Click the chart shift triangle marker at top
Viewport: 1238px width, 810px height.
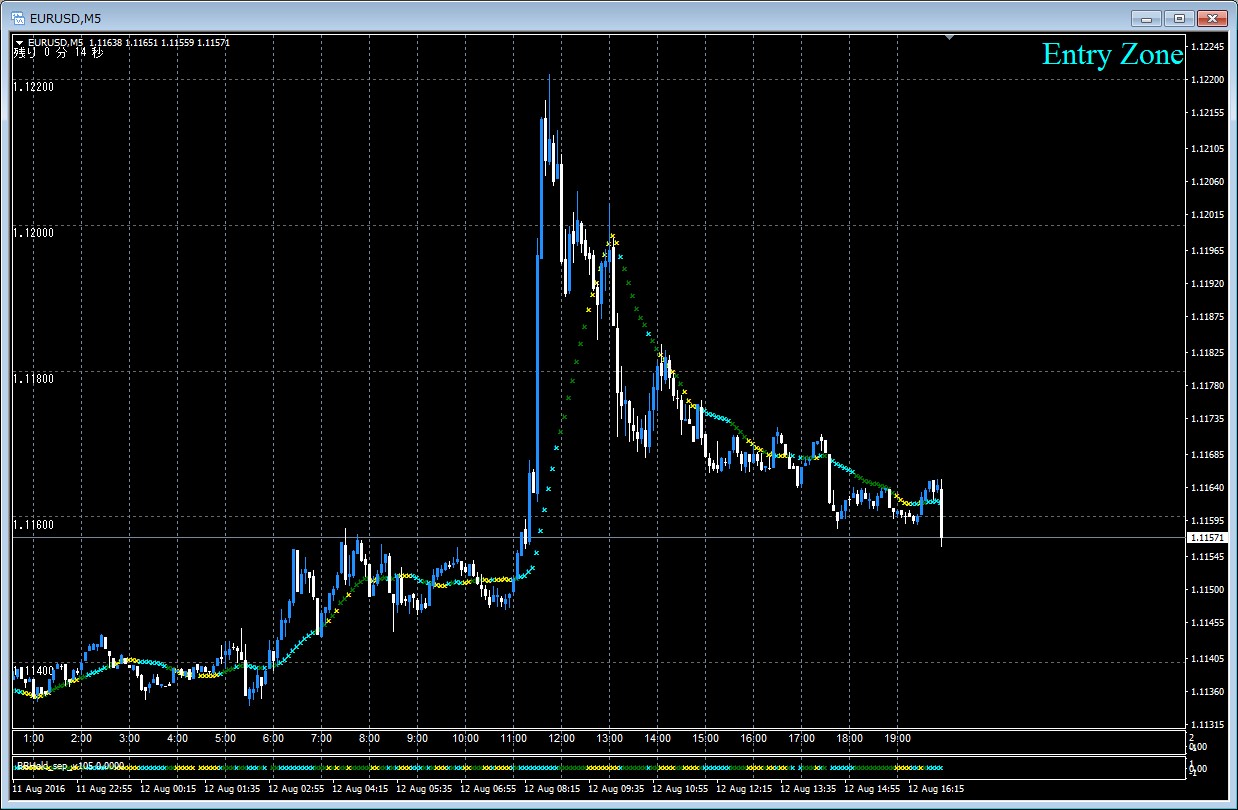[949, 37]
